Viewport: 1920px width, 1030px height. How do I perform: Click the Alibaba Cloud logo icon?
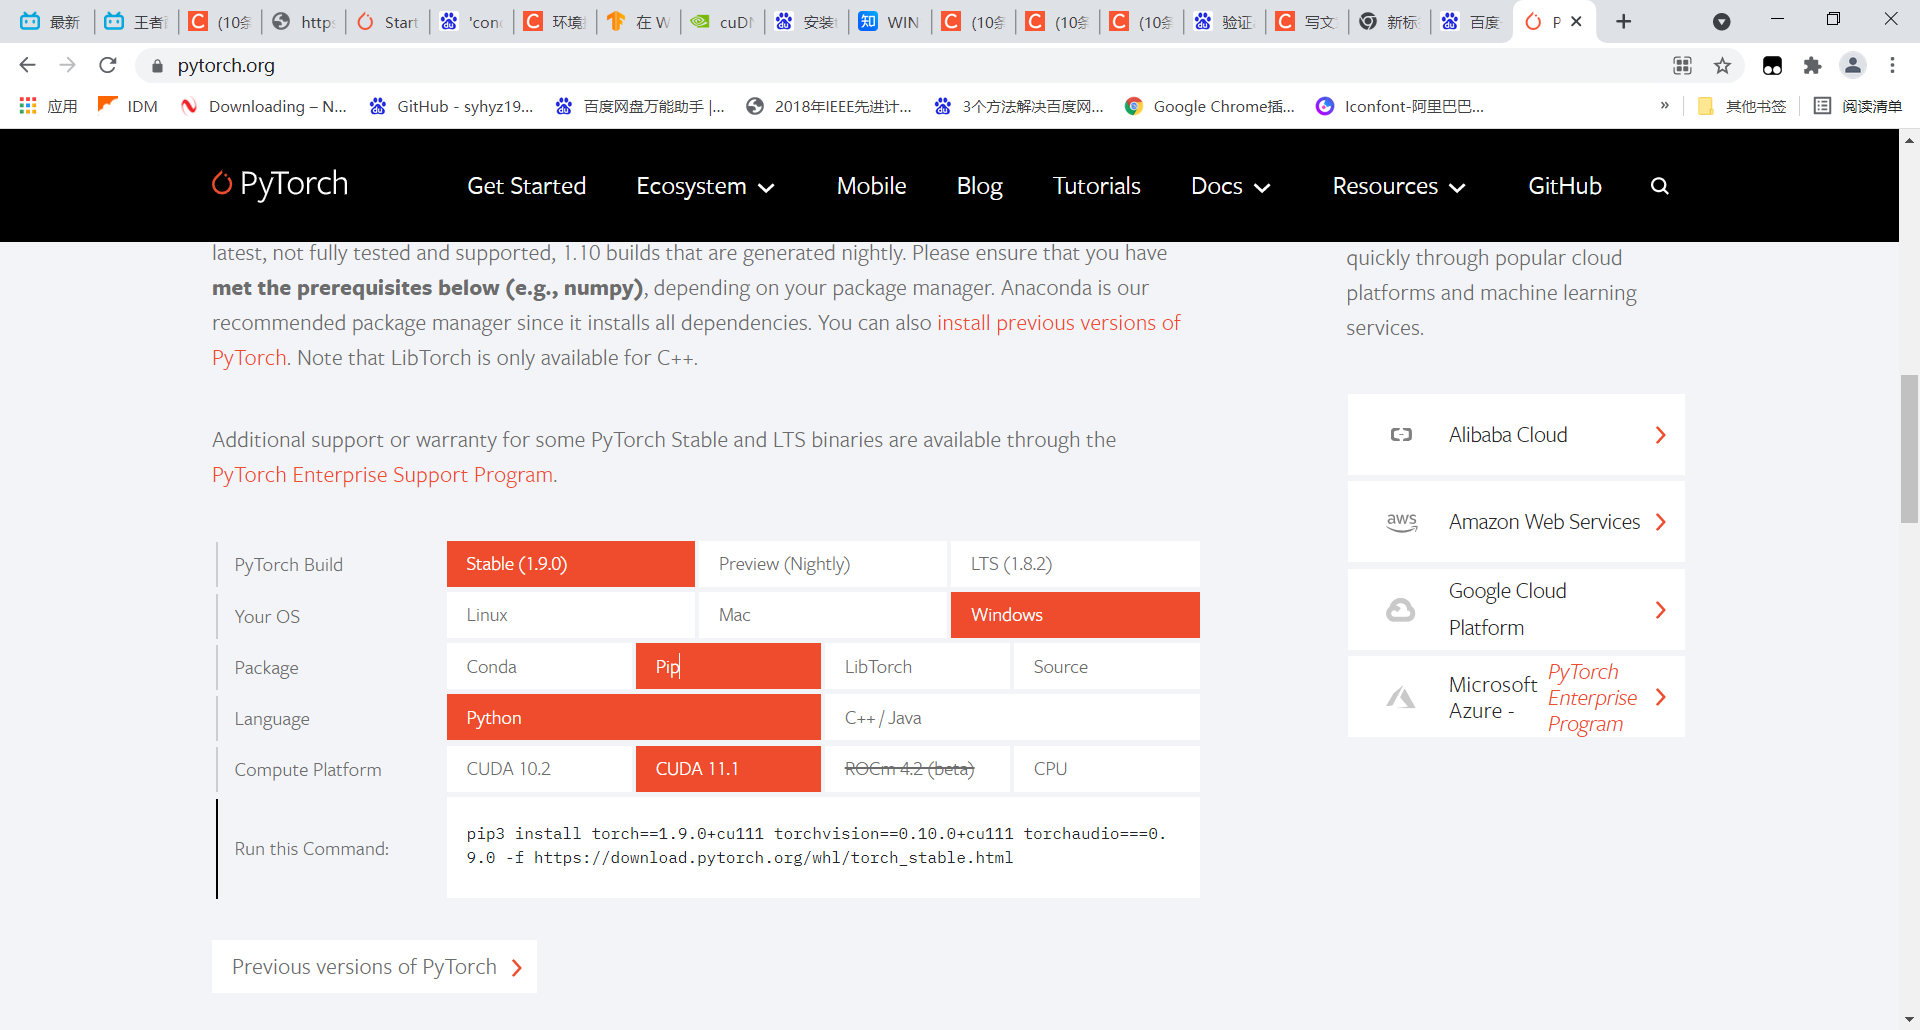1401,435
